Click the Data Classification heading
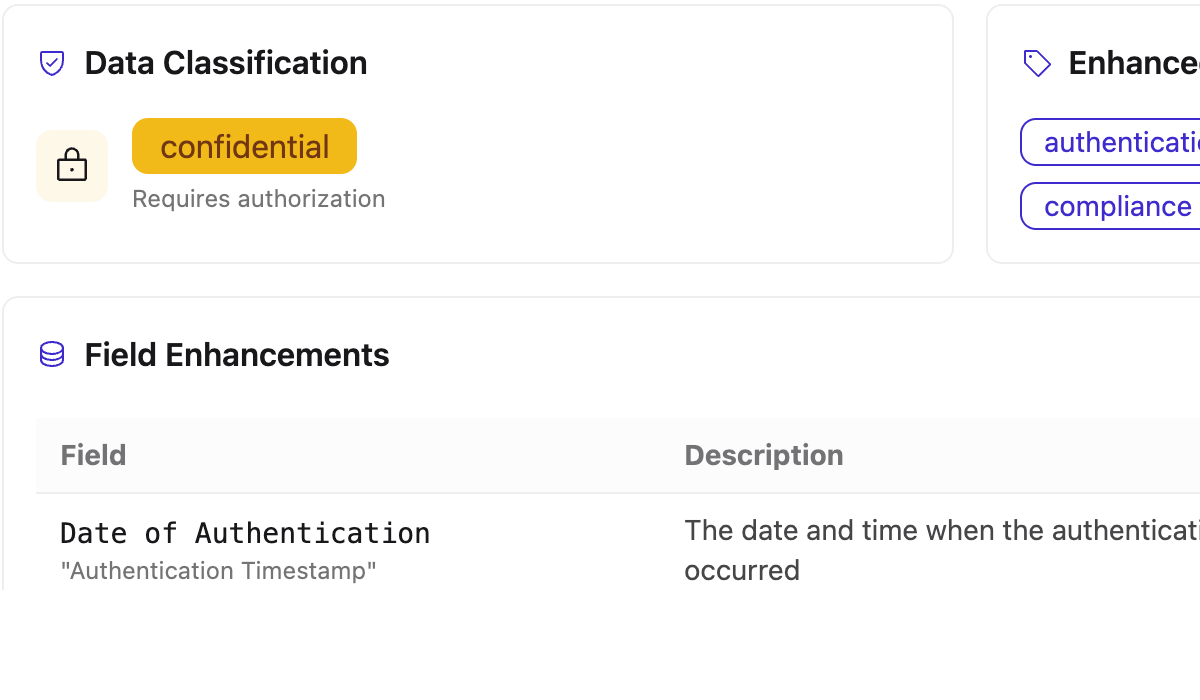The image size is (1200, 700). coord(226,63)
